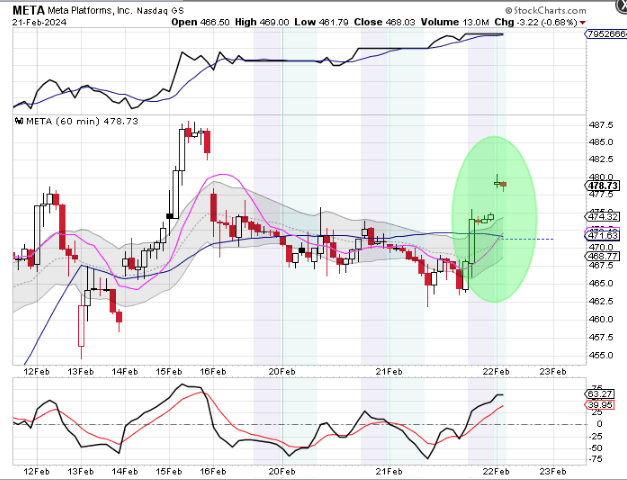The image size is (627, 480).
Task: Click the 13Feb date on main chart axis
Action: [x=80, y=369]
